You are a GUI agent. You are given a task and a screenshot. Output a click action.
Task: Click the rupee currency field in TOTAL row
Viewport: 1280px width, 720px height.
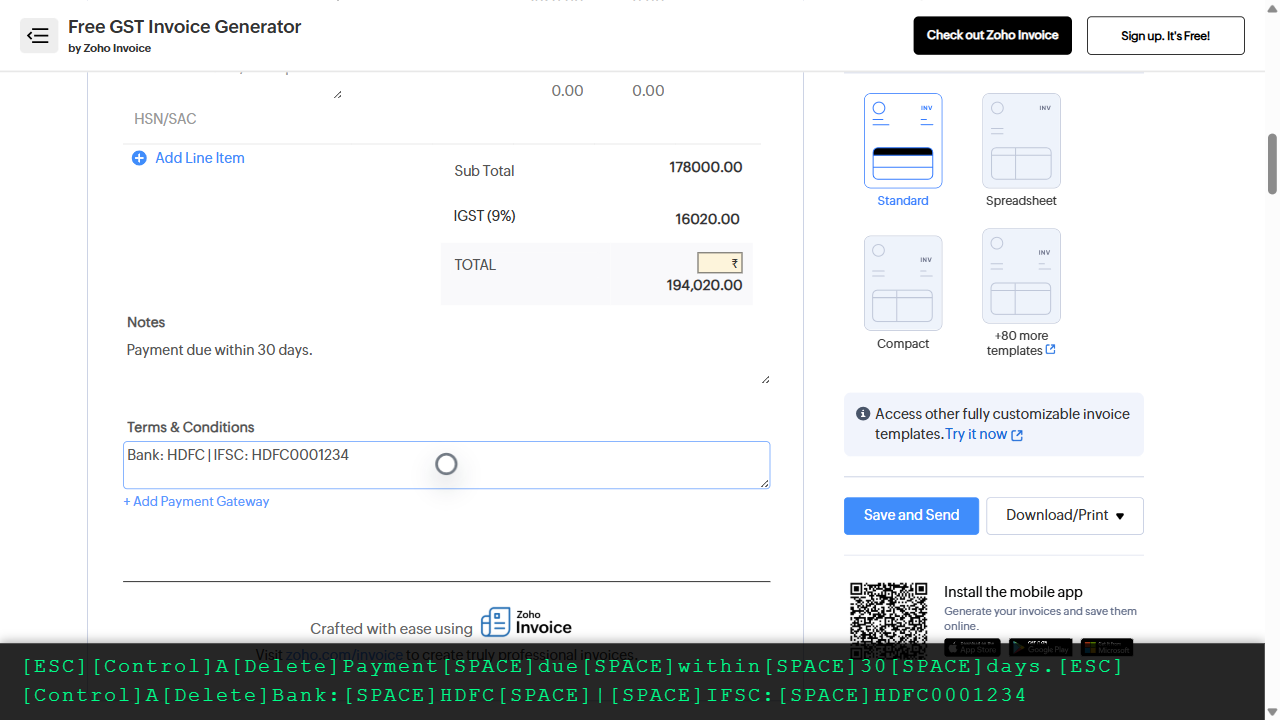click(x=719, y=262)
